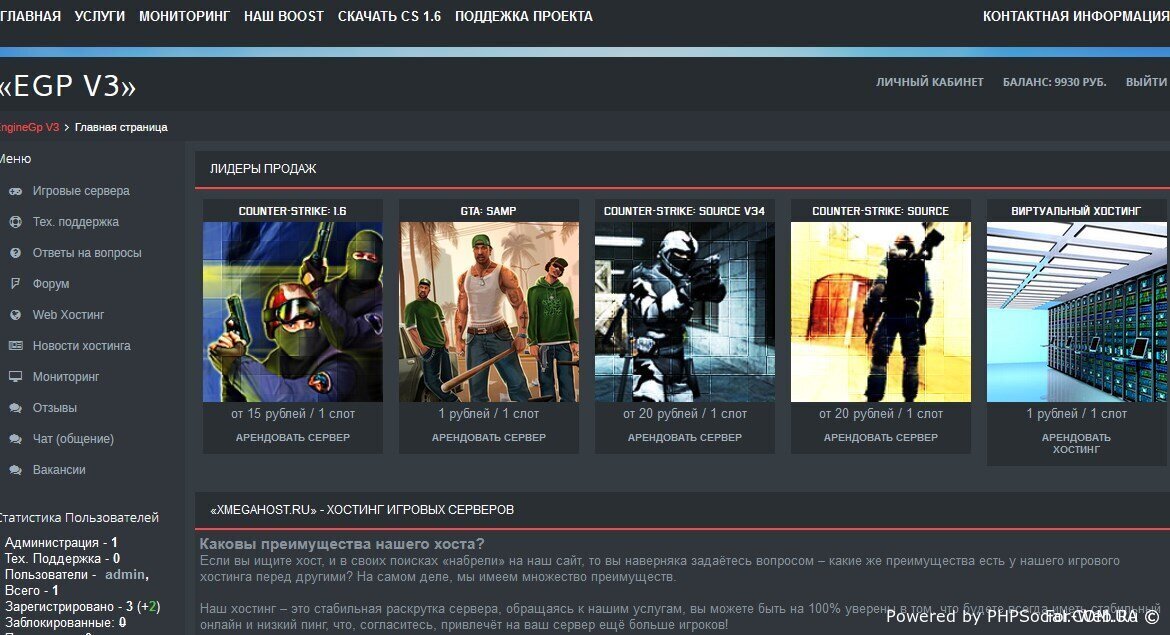The image size is (1170, 635).
Task: Click the GTA: SAMP cover image
Action: coord(489,312)
